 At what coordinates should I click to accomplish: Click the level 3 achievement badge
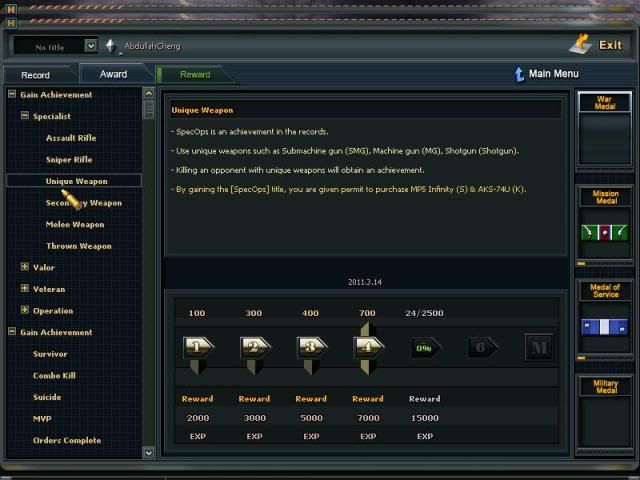click(311, 348)
